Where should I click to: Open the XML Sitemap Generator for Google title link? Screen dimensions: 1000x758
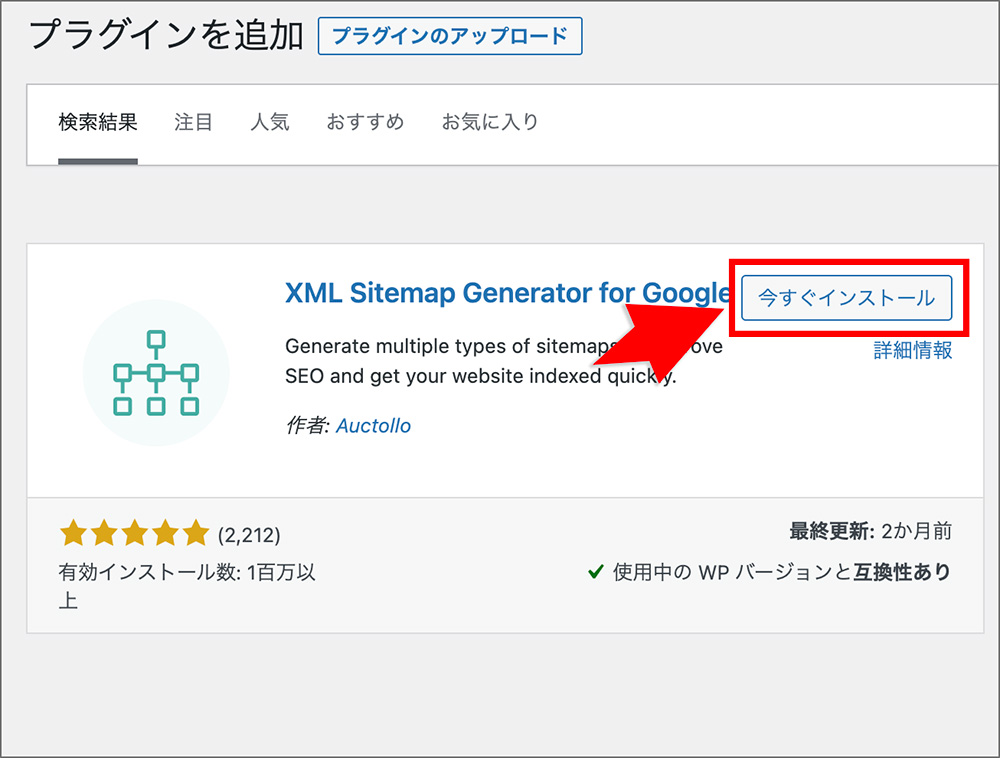507,293
